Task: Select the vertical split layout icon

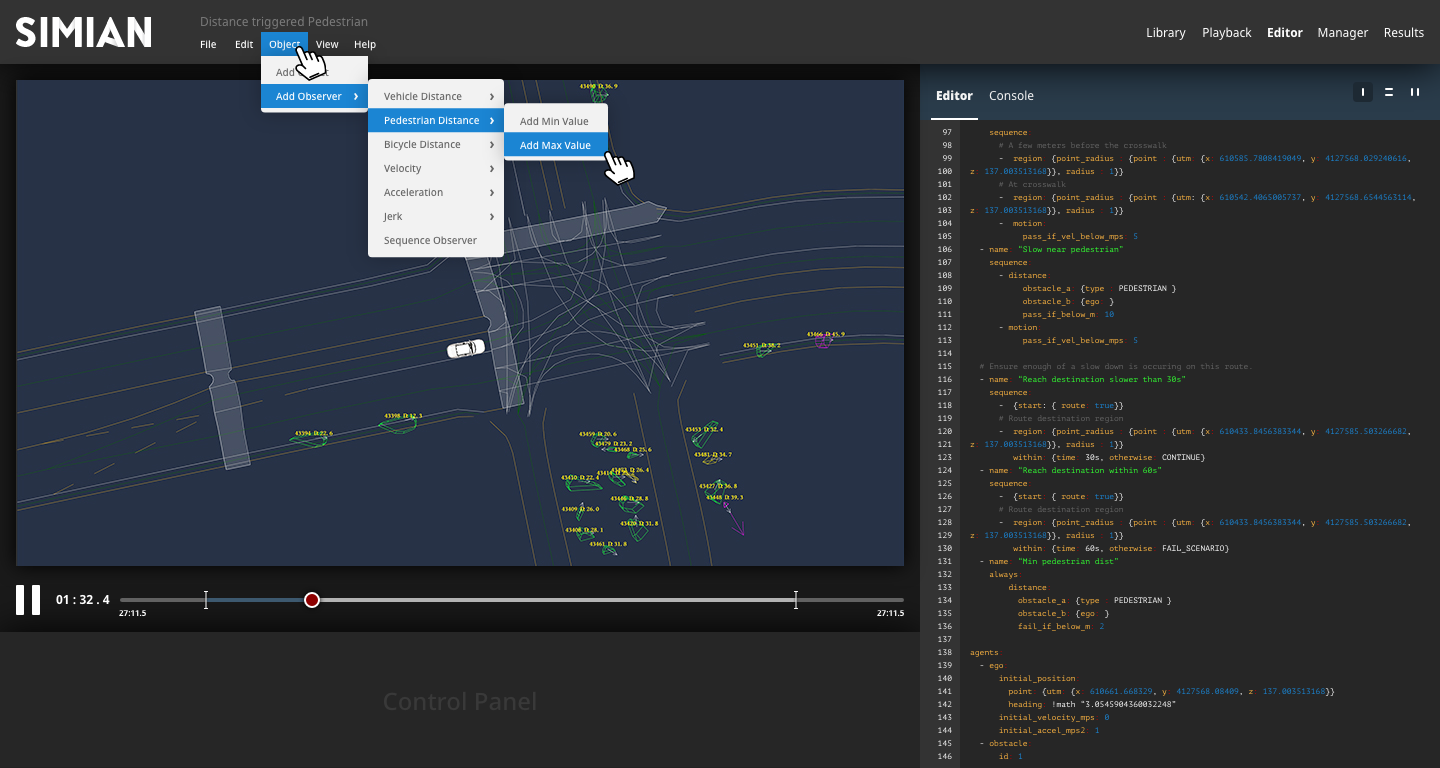Action: coord(1415,92)
